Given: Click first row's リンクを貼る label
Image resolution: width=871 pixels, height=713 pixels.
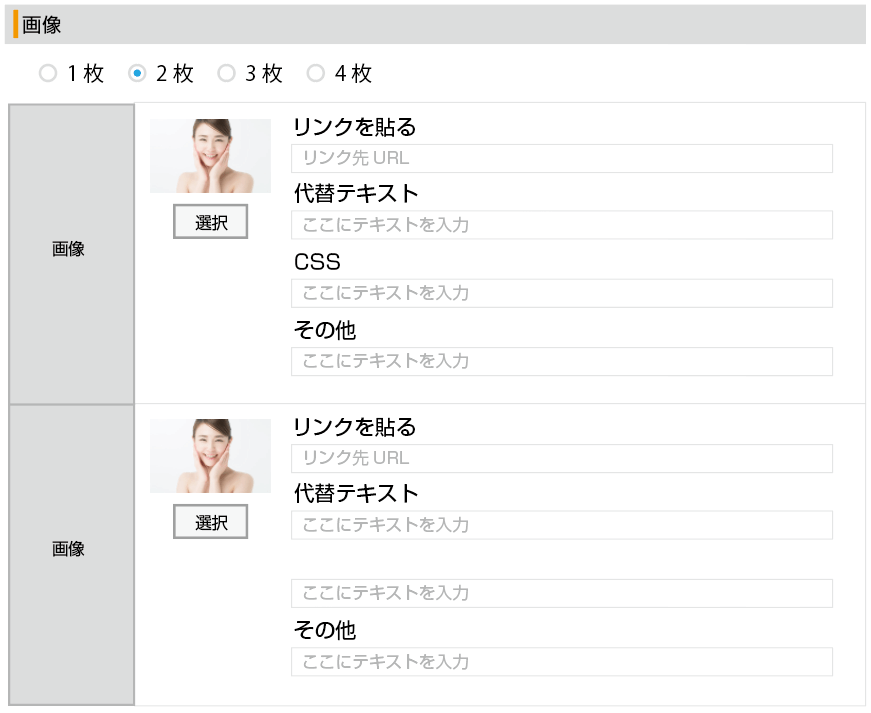Looking at the screenshot, I should (354, 127).
